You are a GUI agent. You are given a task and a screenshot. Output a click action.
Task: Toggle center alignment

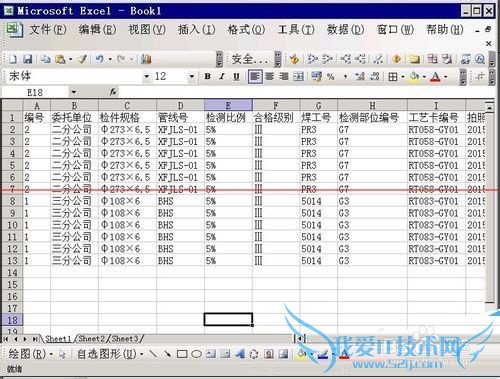click(x=269, y=77)
